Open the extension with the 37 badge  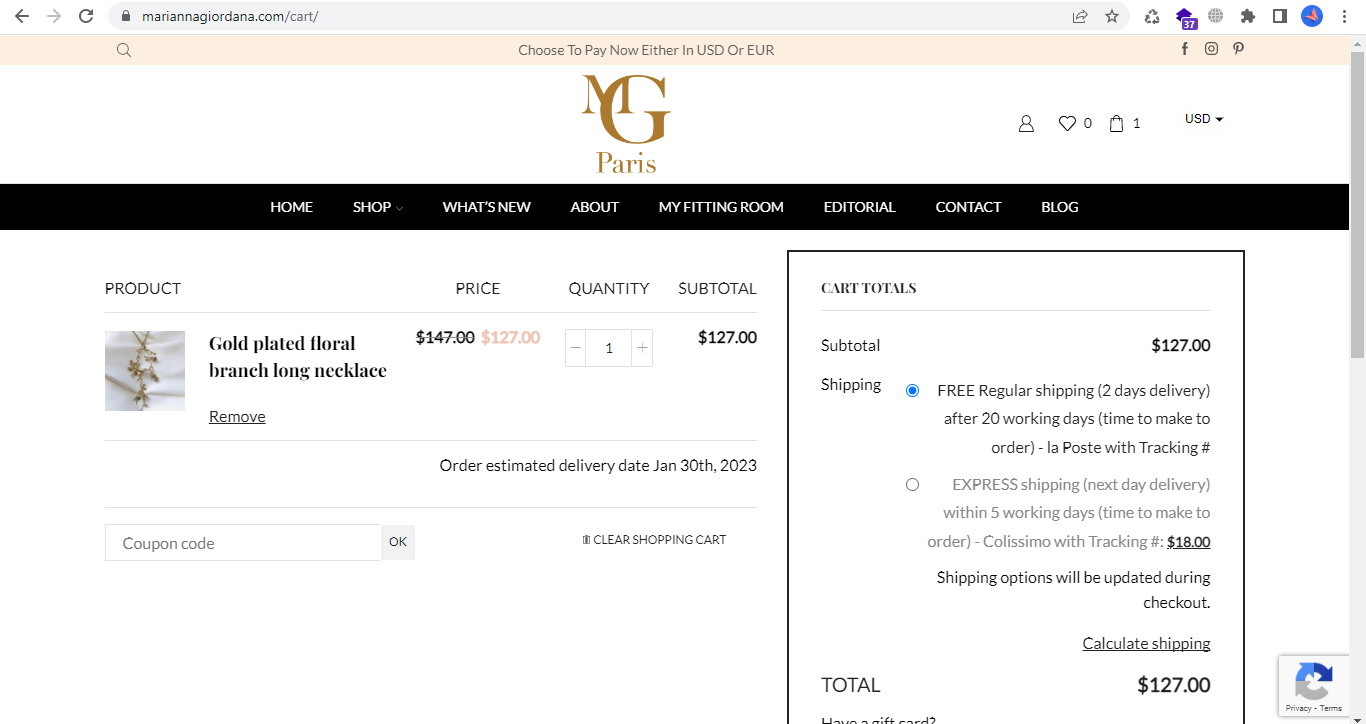1185,18
